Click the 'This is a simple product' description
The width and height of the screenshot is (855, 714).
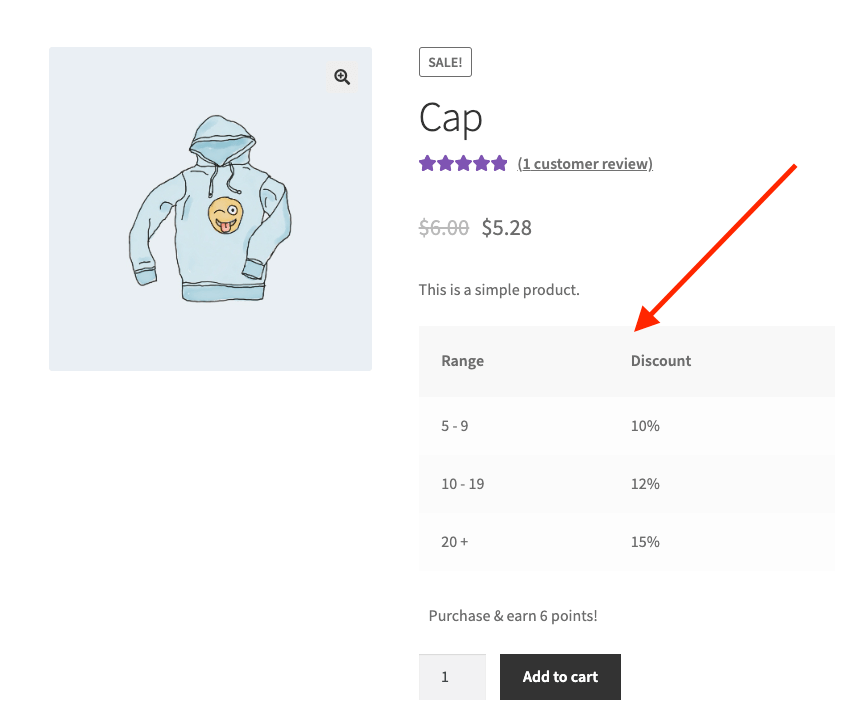[499, 290]
